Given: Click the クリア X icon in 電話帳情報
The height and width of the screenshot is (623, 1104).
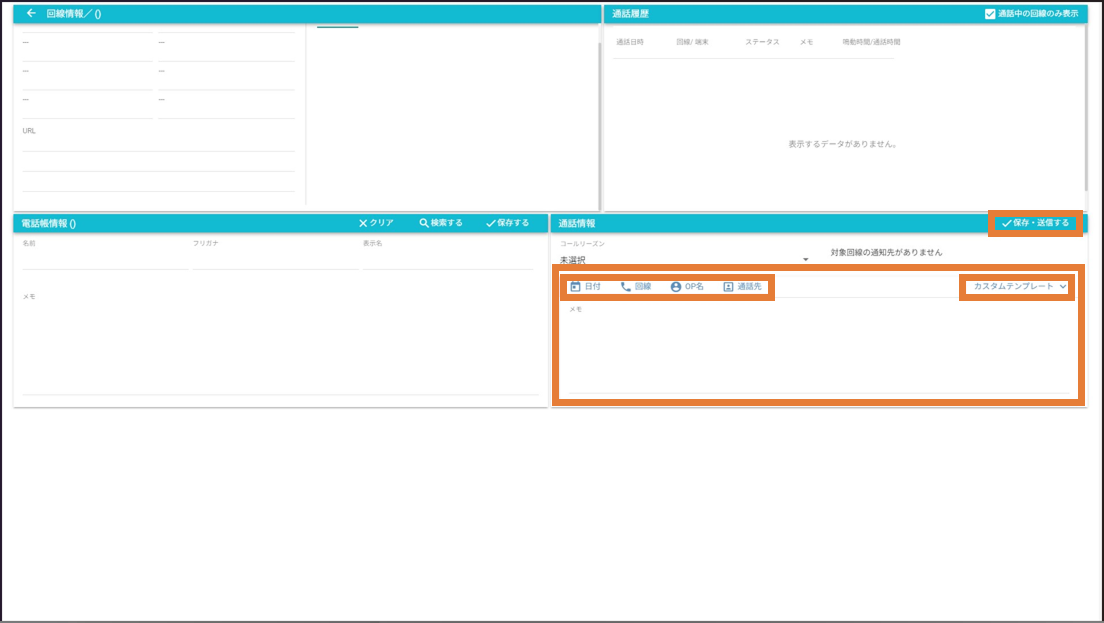Looking at the screenshot, I should pos(364,223).
